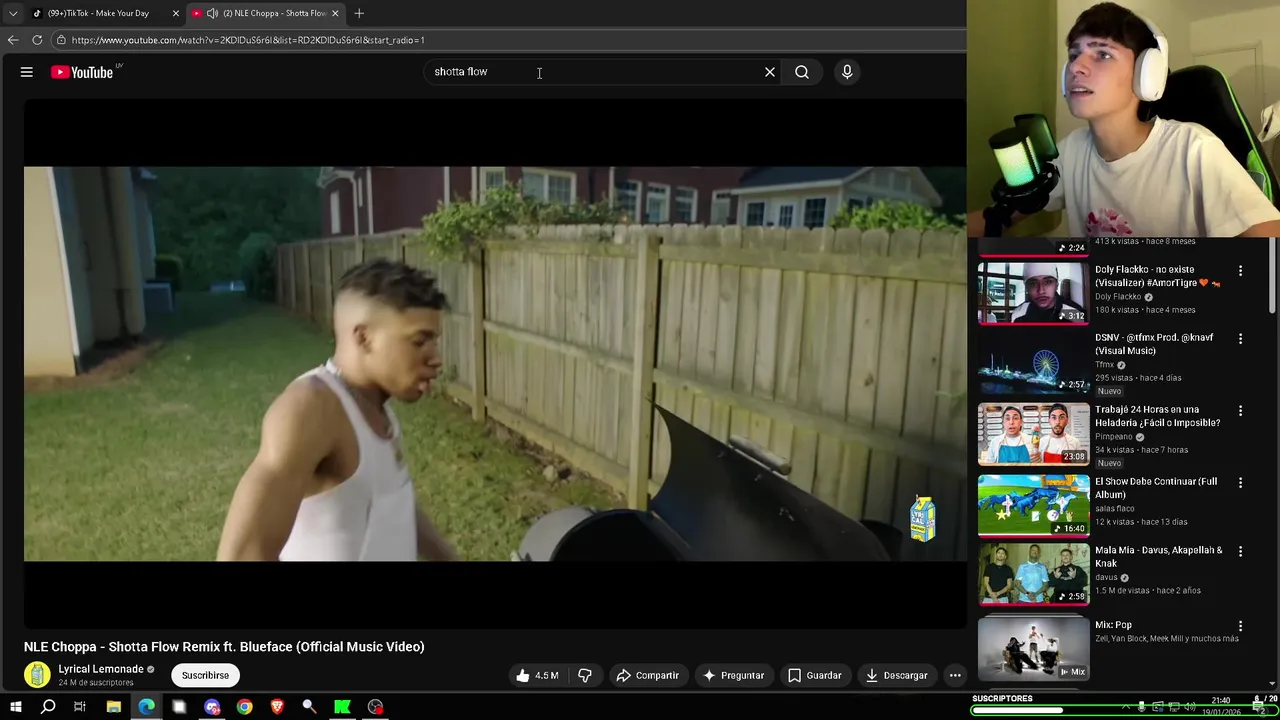Start voice search with the microphone

click(847, 72)
